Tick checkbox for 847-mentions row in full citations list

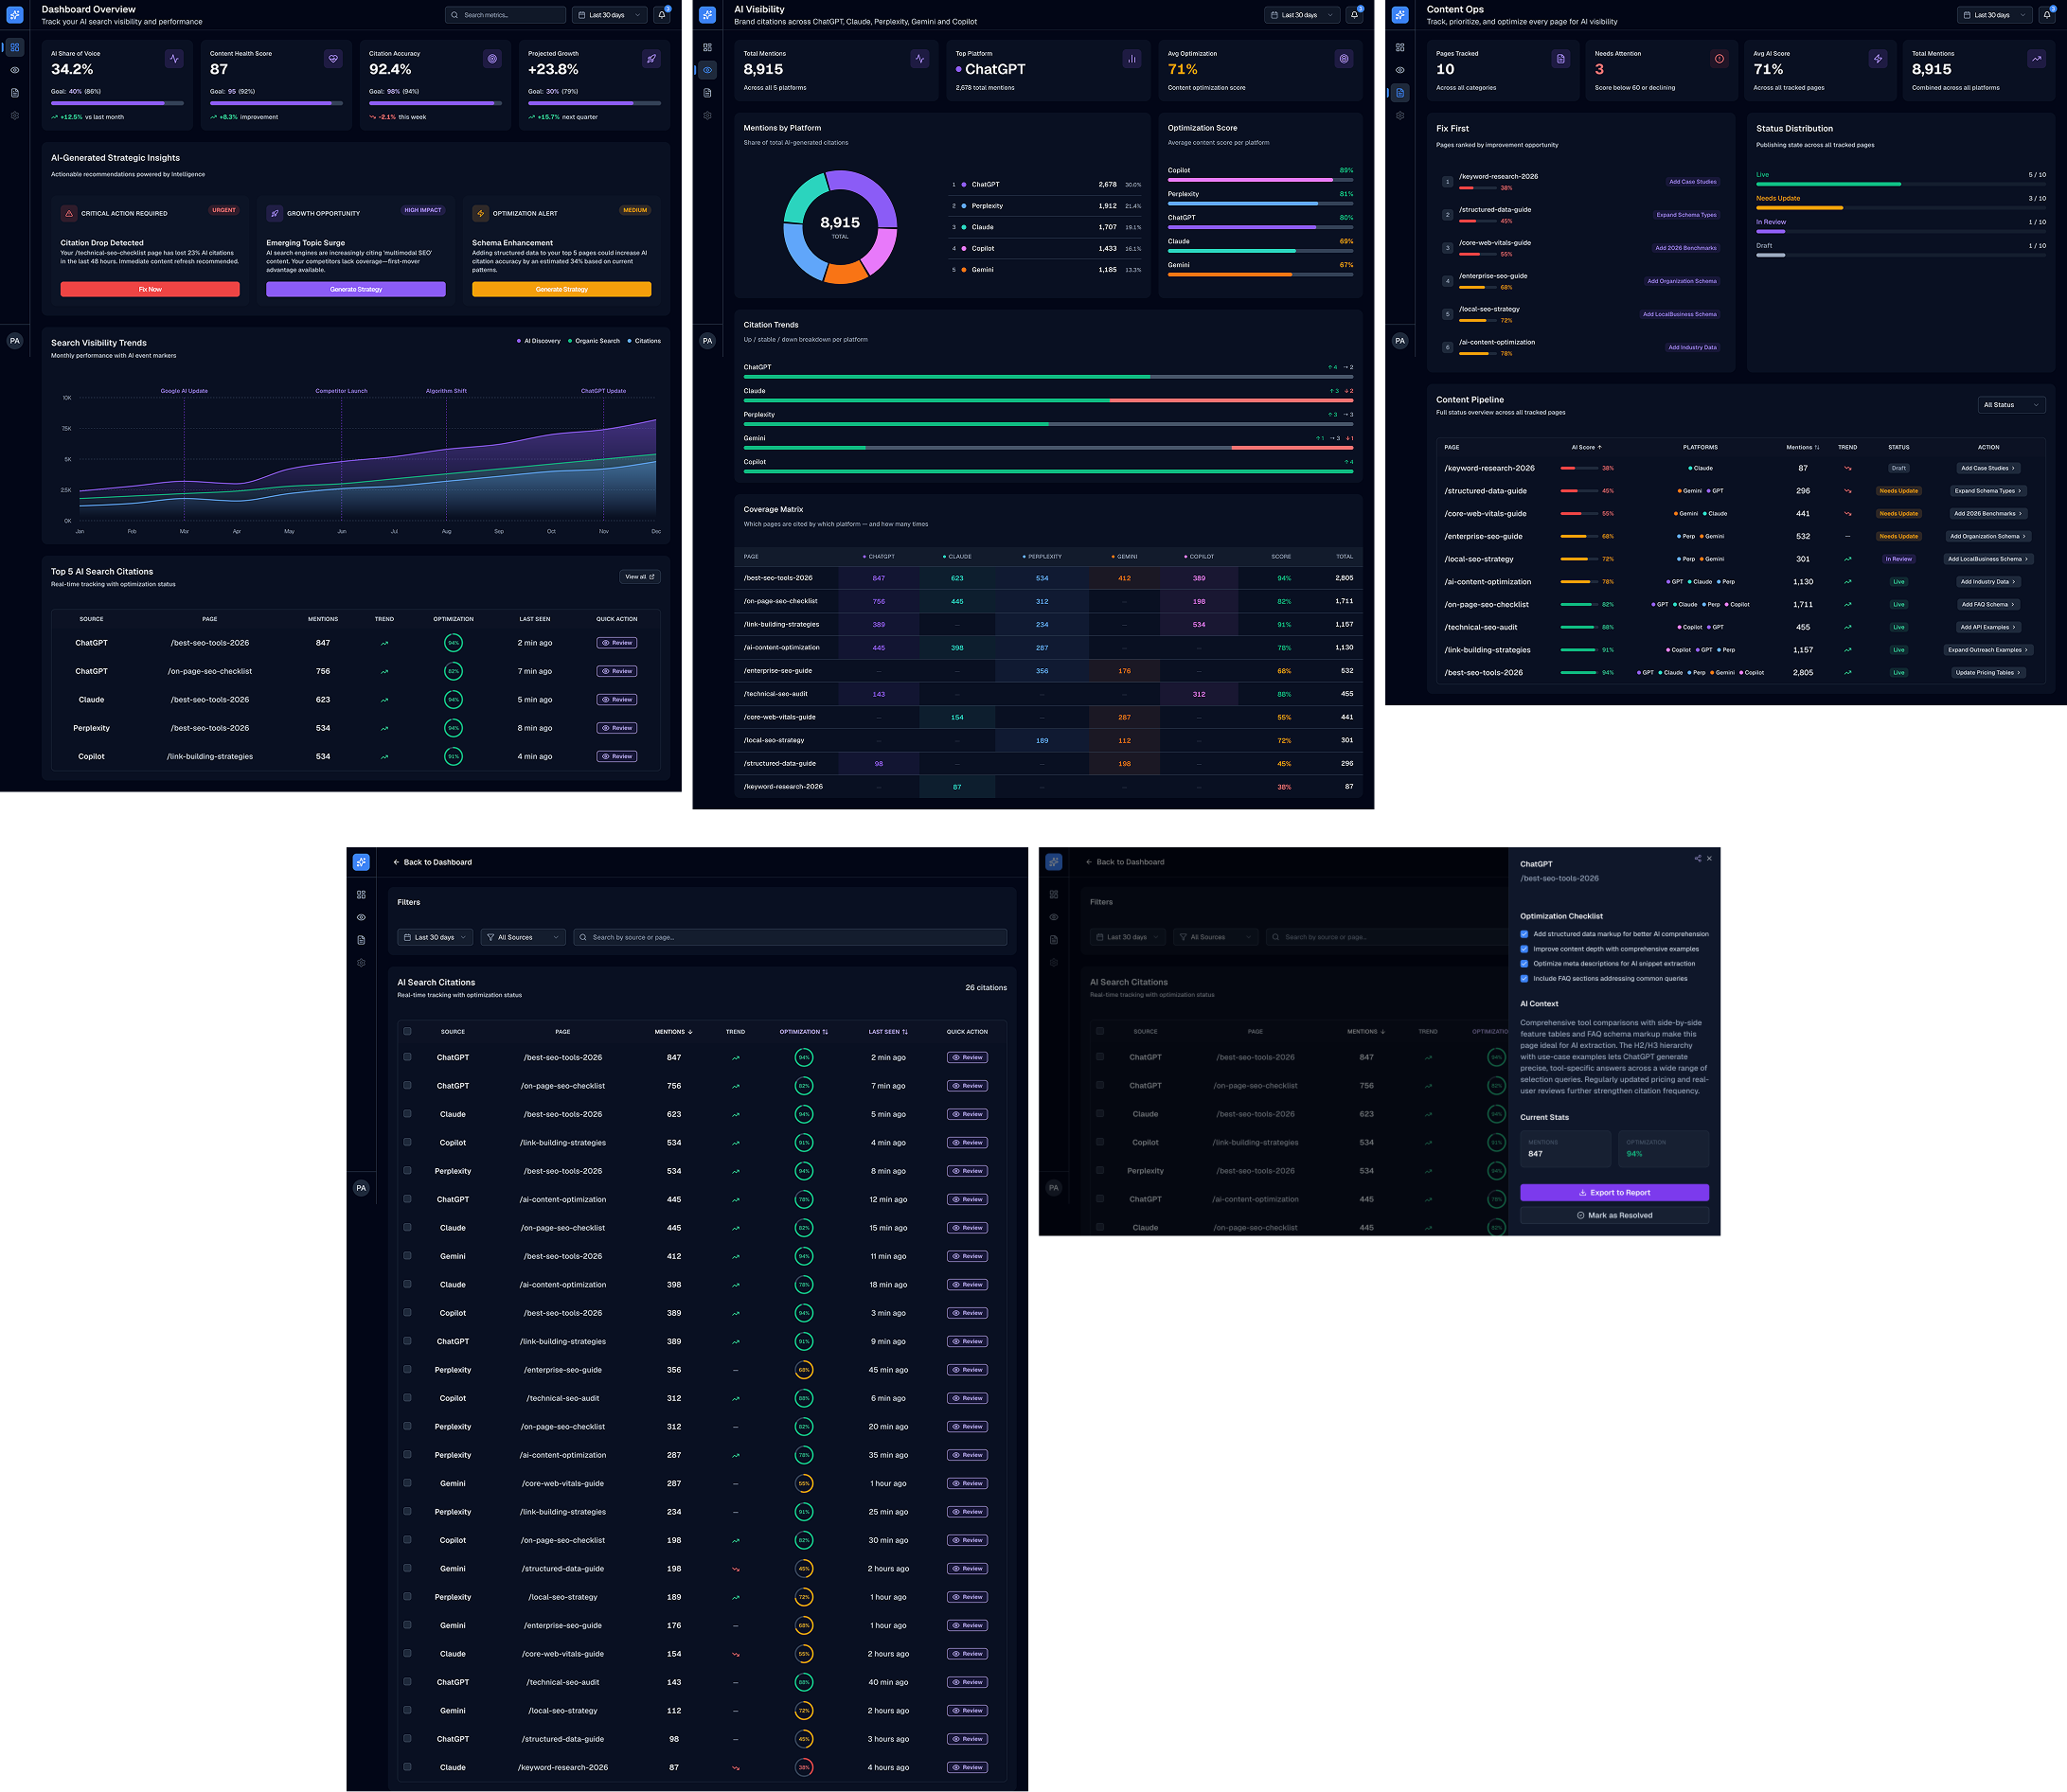pyautogui.click(x=407, y=1057)
